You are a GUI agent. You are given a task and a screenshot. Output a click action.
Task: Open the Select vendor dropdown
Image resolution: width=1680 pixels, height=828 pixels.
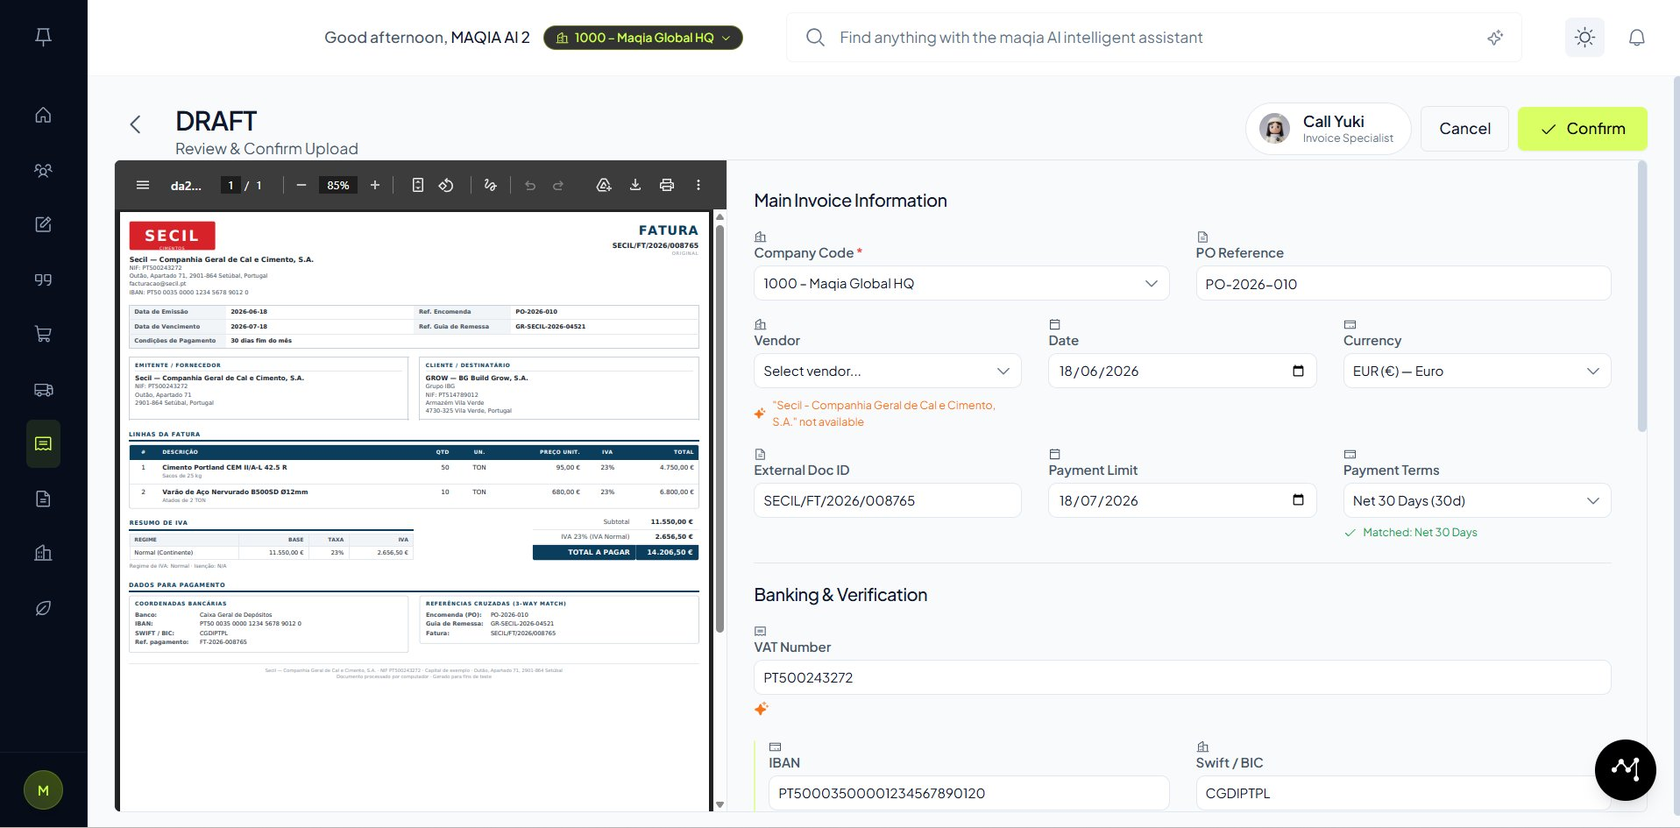[x=887, y=371]
